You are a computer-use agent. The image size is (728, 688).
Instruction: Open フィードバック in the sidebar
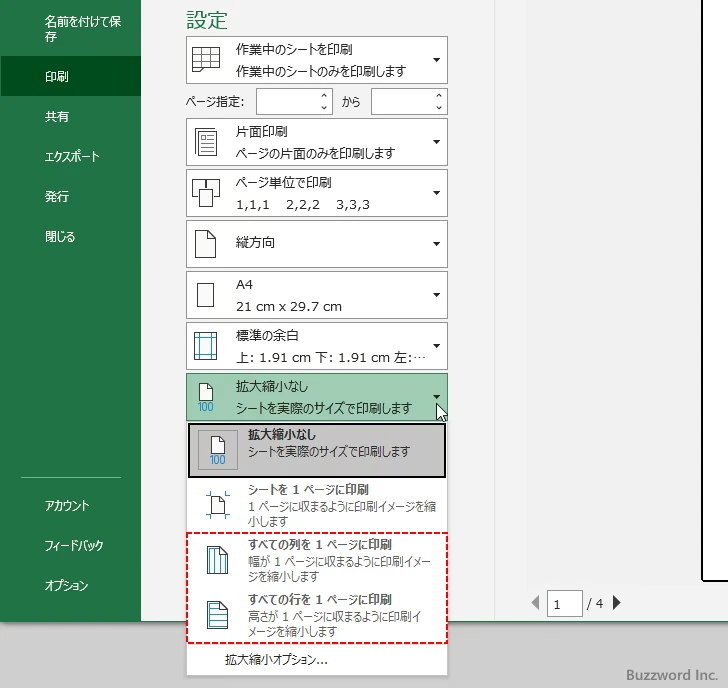point(71,545)
